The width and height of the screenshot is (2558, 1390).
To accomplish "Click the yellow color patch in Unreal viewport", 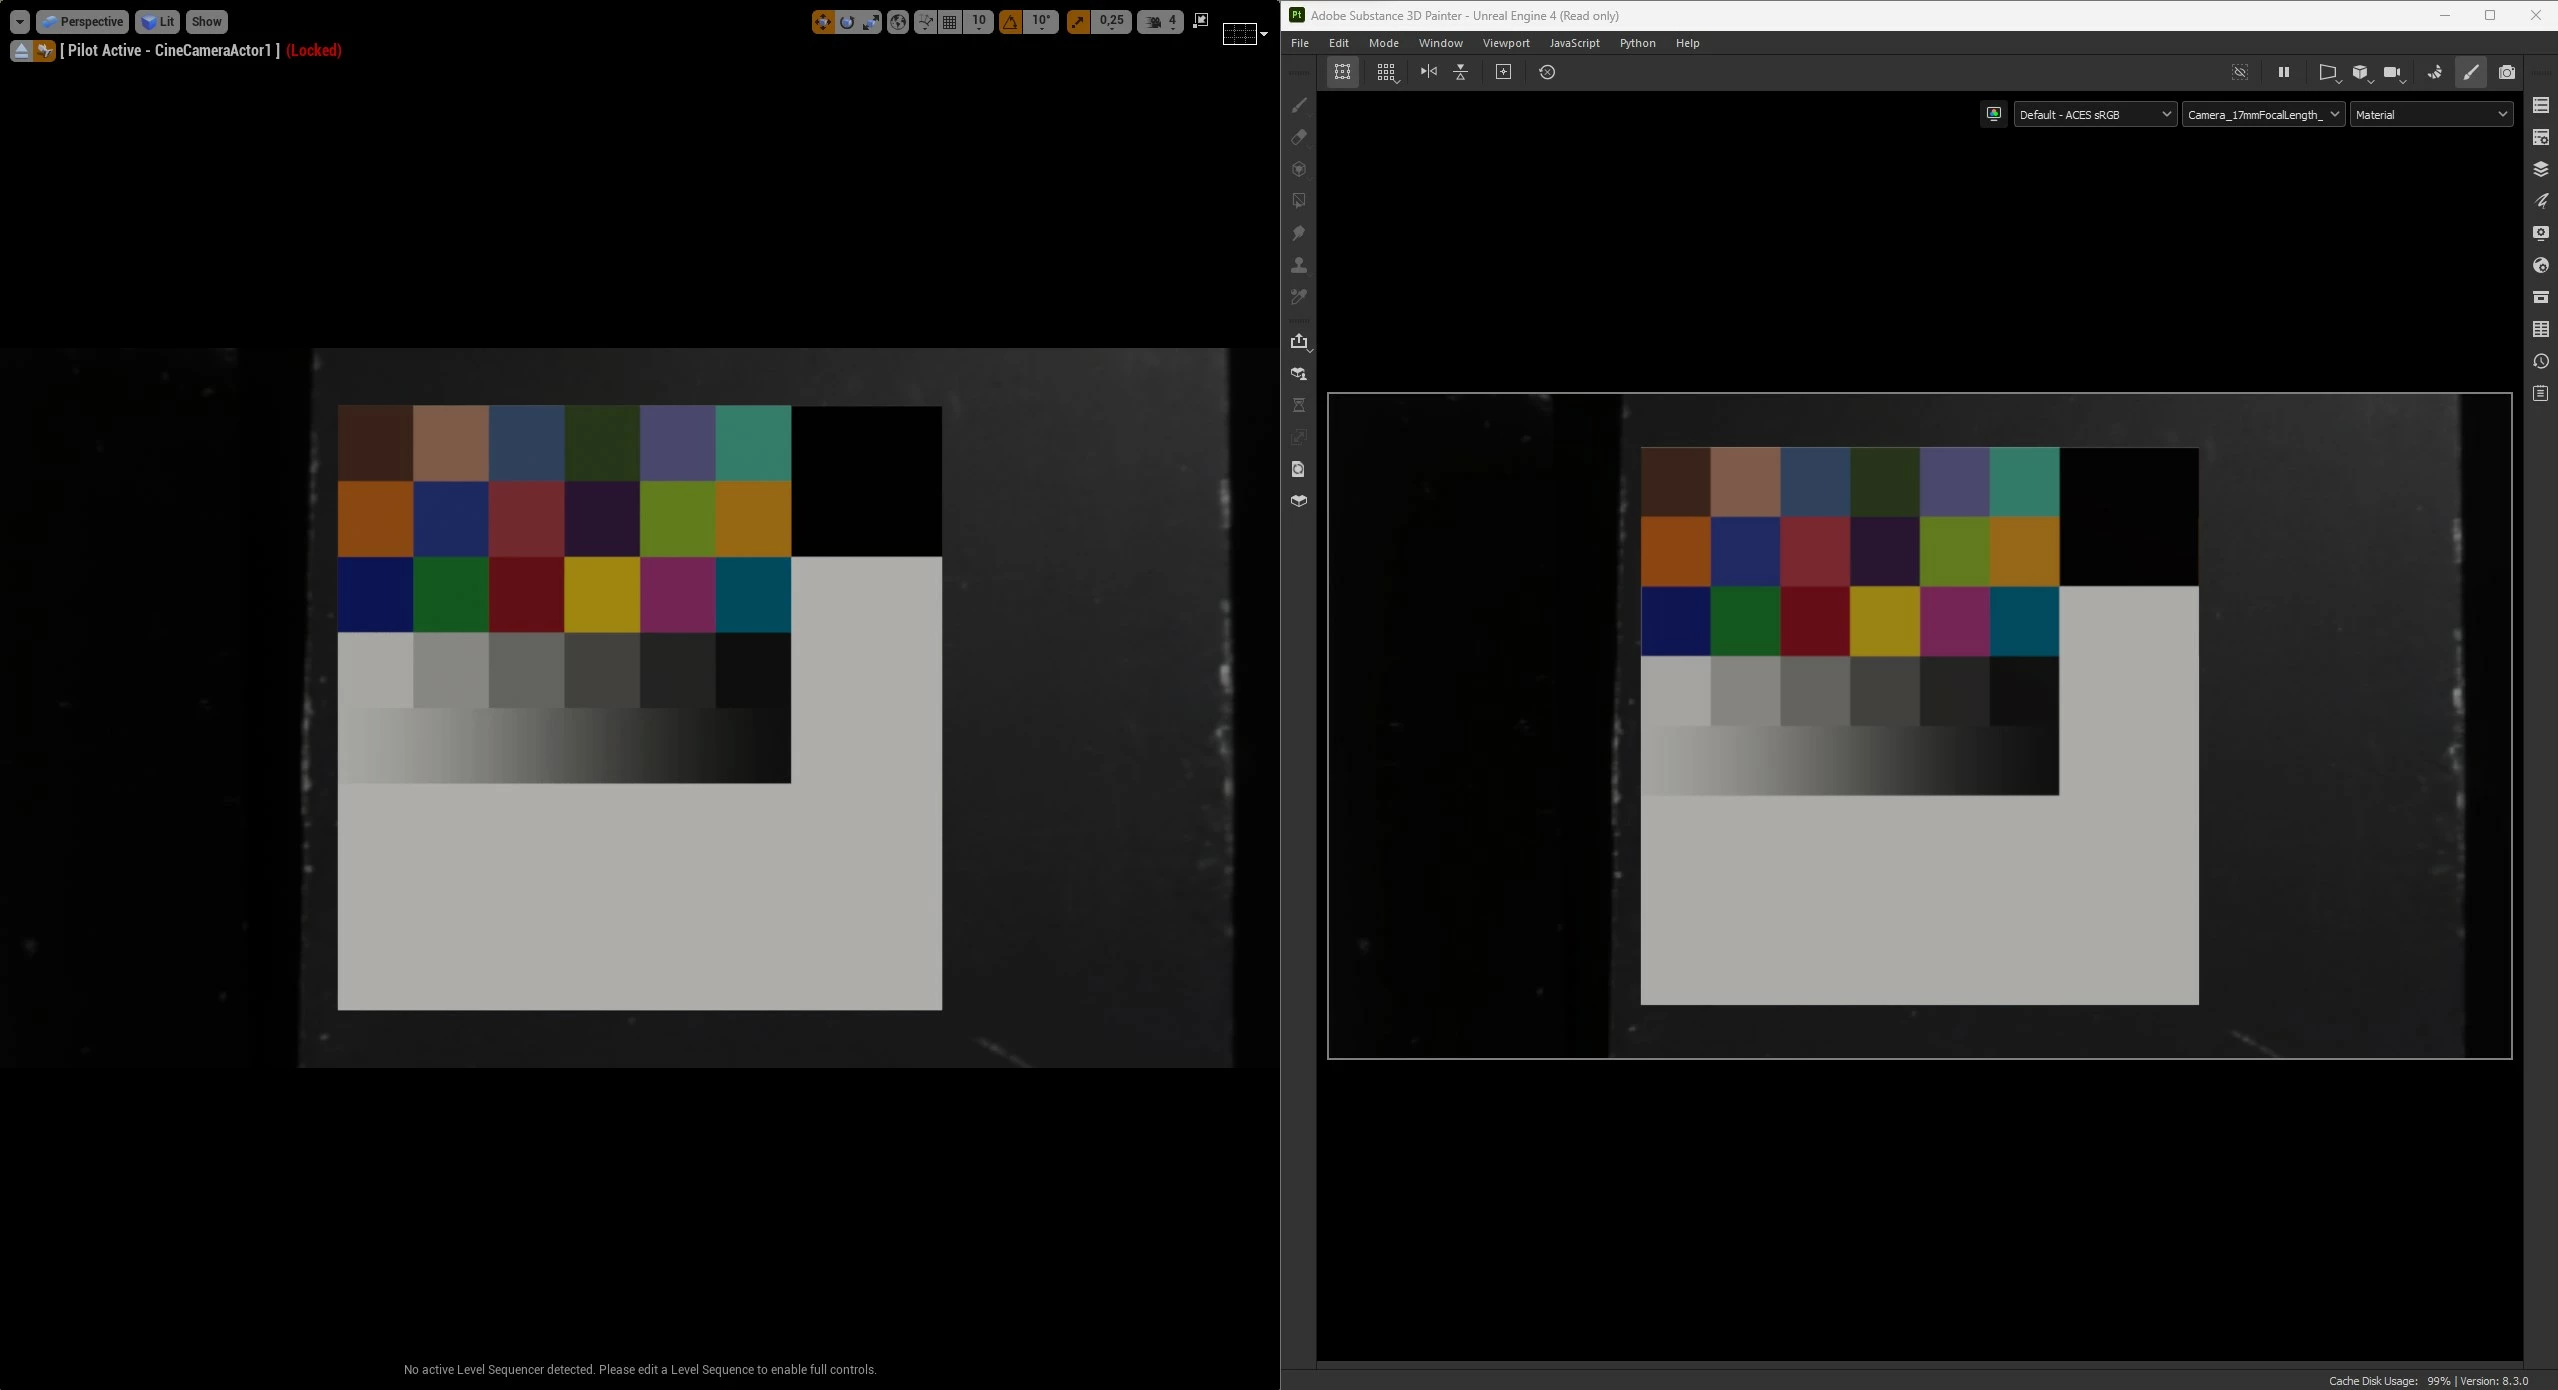I will (x=601, y=594).
